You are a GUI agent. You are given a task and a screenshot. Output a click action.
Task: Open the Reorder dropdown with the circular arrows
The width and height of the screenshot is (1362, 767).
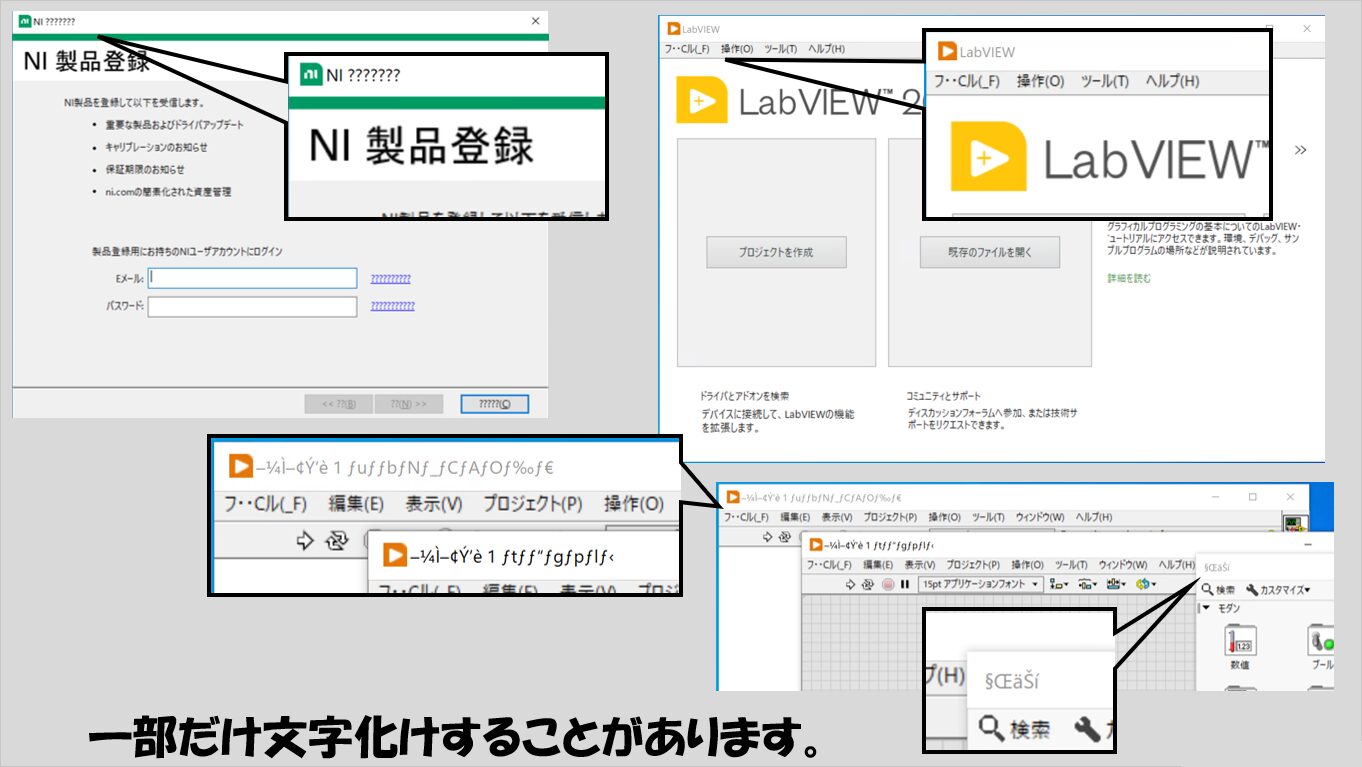[1146, 584]
